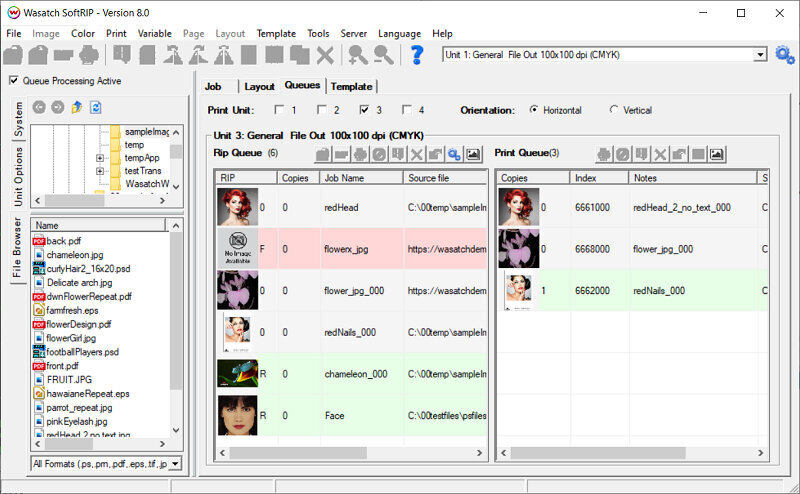Click the image preview icon in Rip Queue toolbar
Viewport: 800px width, 494px height.
(473, 154)
